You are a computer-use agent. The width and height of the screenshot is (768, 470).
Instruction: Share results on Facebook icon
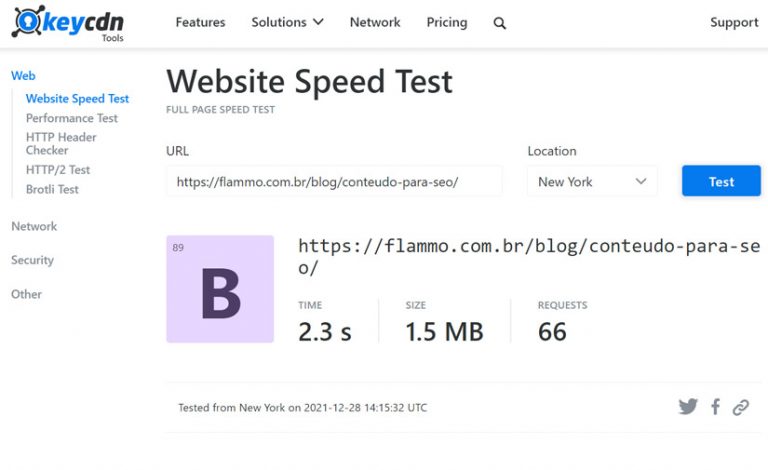716,406
